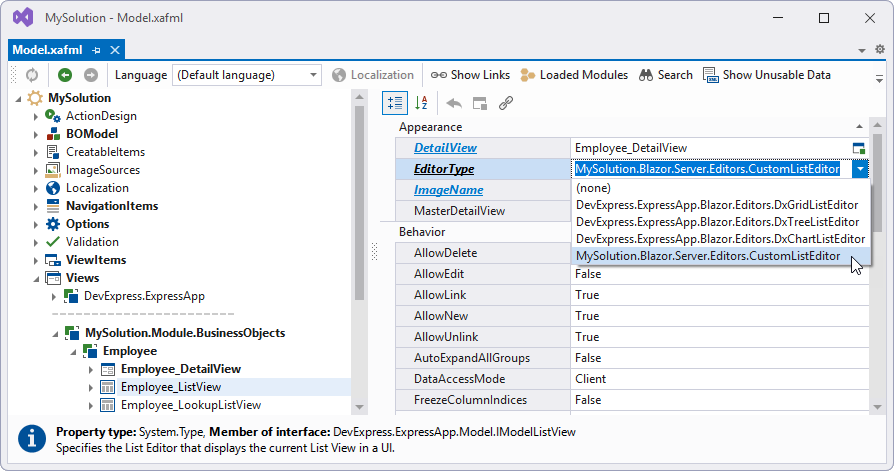Select ViewItems tree item
Viewport: 894px width, 471px height.
tap(96, 260)
